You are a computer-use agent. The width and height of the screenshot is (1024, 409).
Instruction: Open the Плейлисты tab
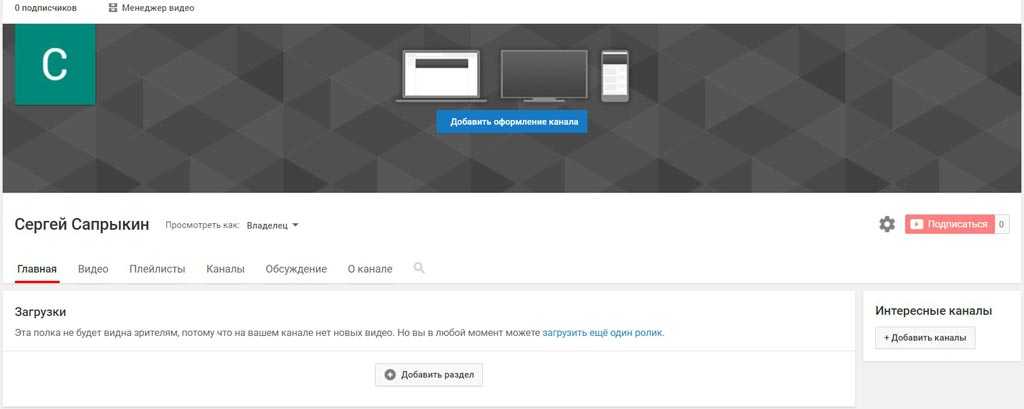pos(157,269)
